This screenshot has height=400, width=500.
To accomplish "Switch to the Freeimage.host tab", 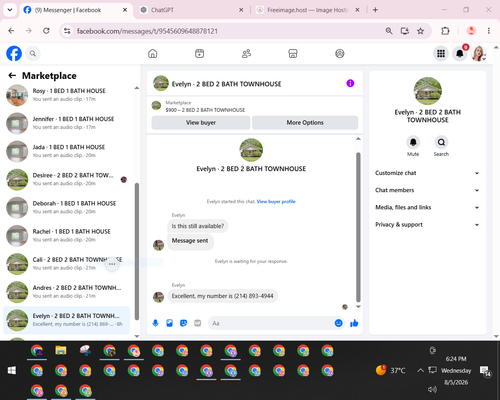I will coord(307,10).
